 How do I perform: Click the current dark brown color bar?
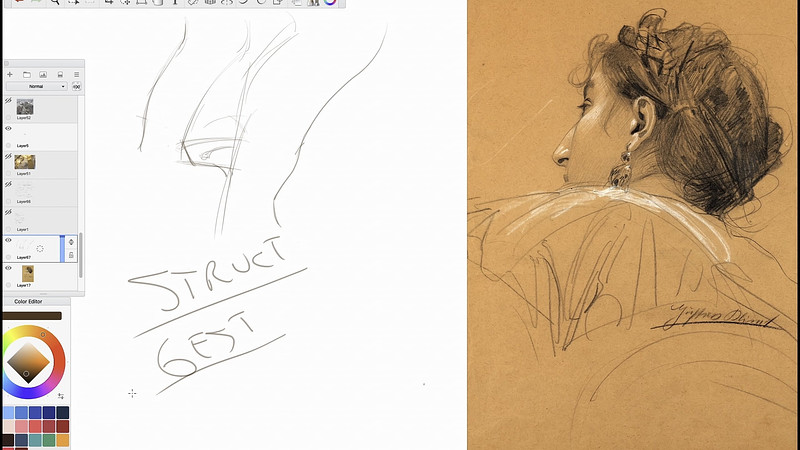tap(32, 316)
